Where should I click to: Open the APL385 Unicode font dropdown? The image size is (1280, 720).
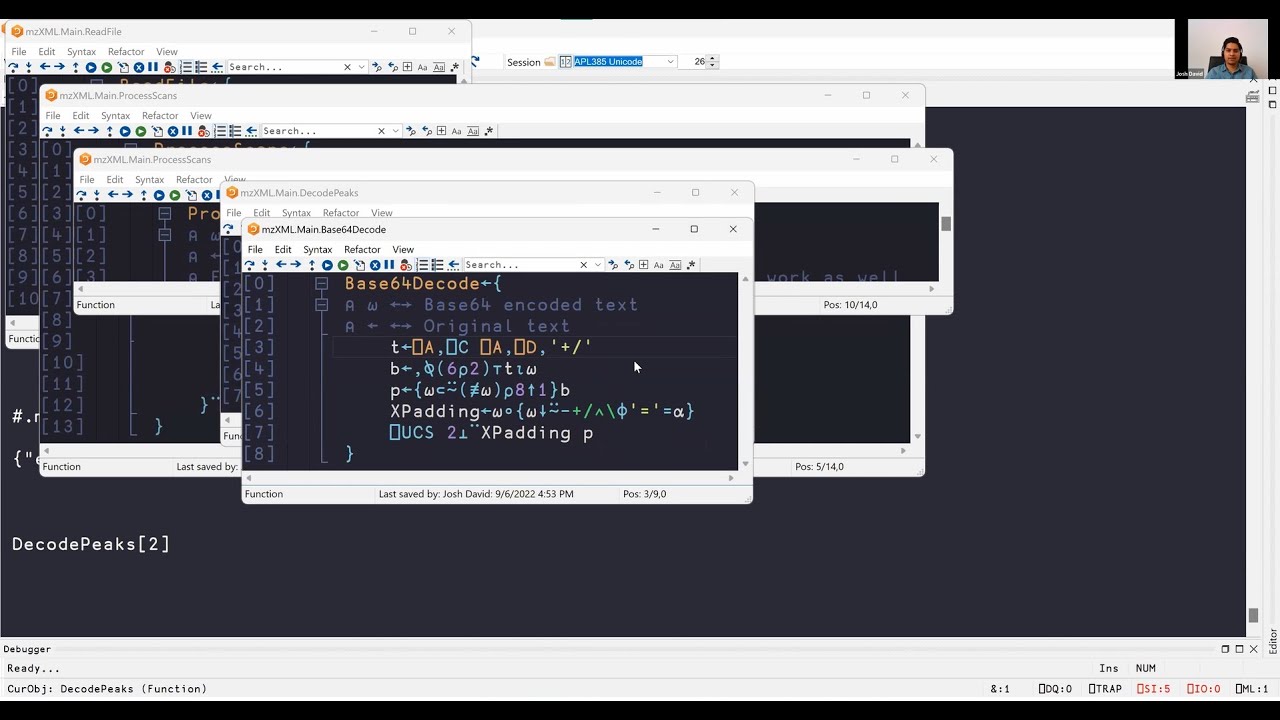(670, 62)
